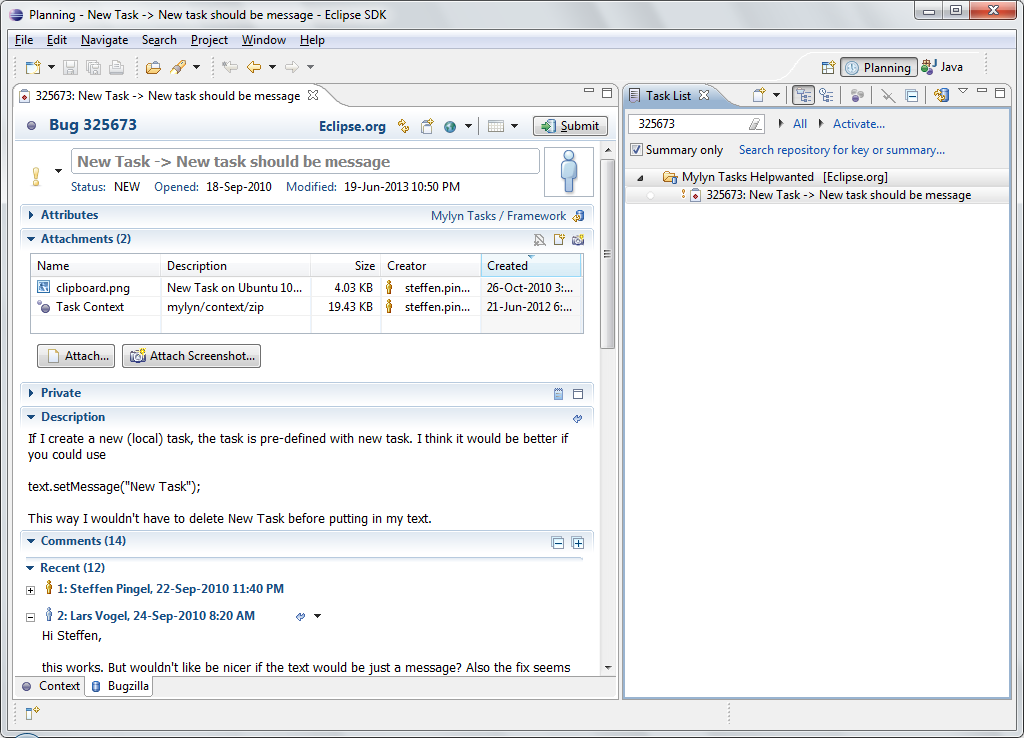Expand all comments with the plus icon
1024x738 pixels.
click(578, 543)
